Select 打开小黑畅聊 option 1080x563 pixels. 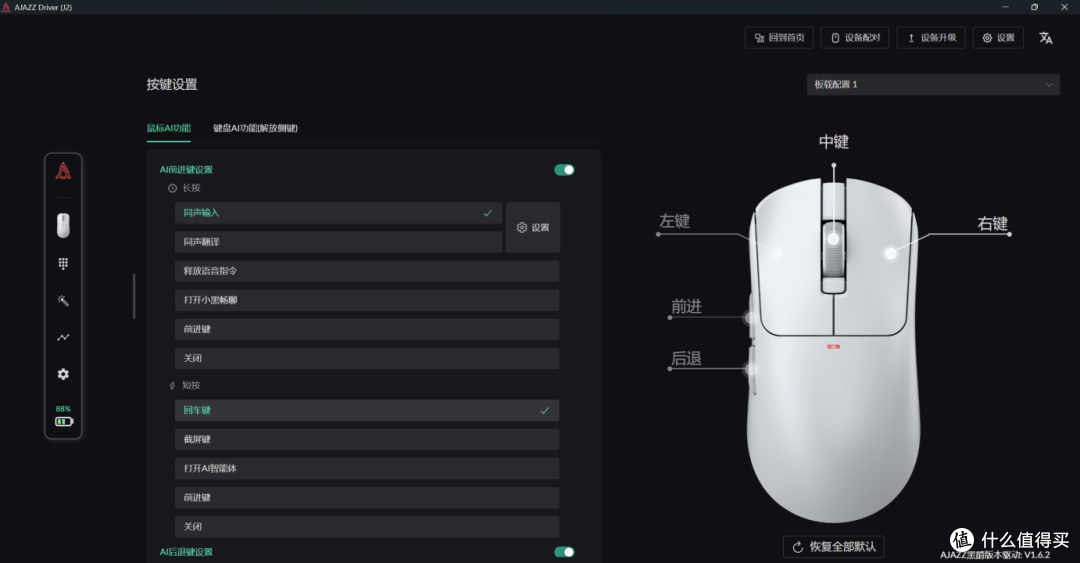pos(367,300)
